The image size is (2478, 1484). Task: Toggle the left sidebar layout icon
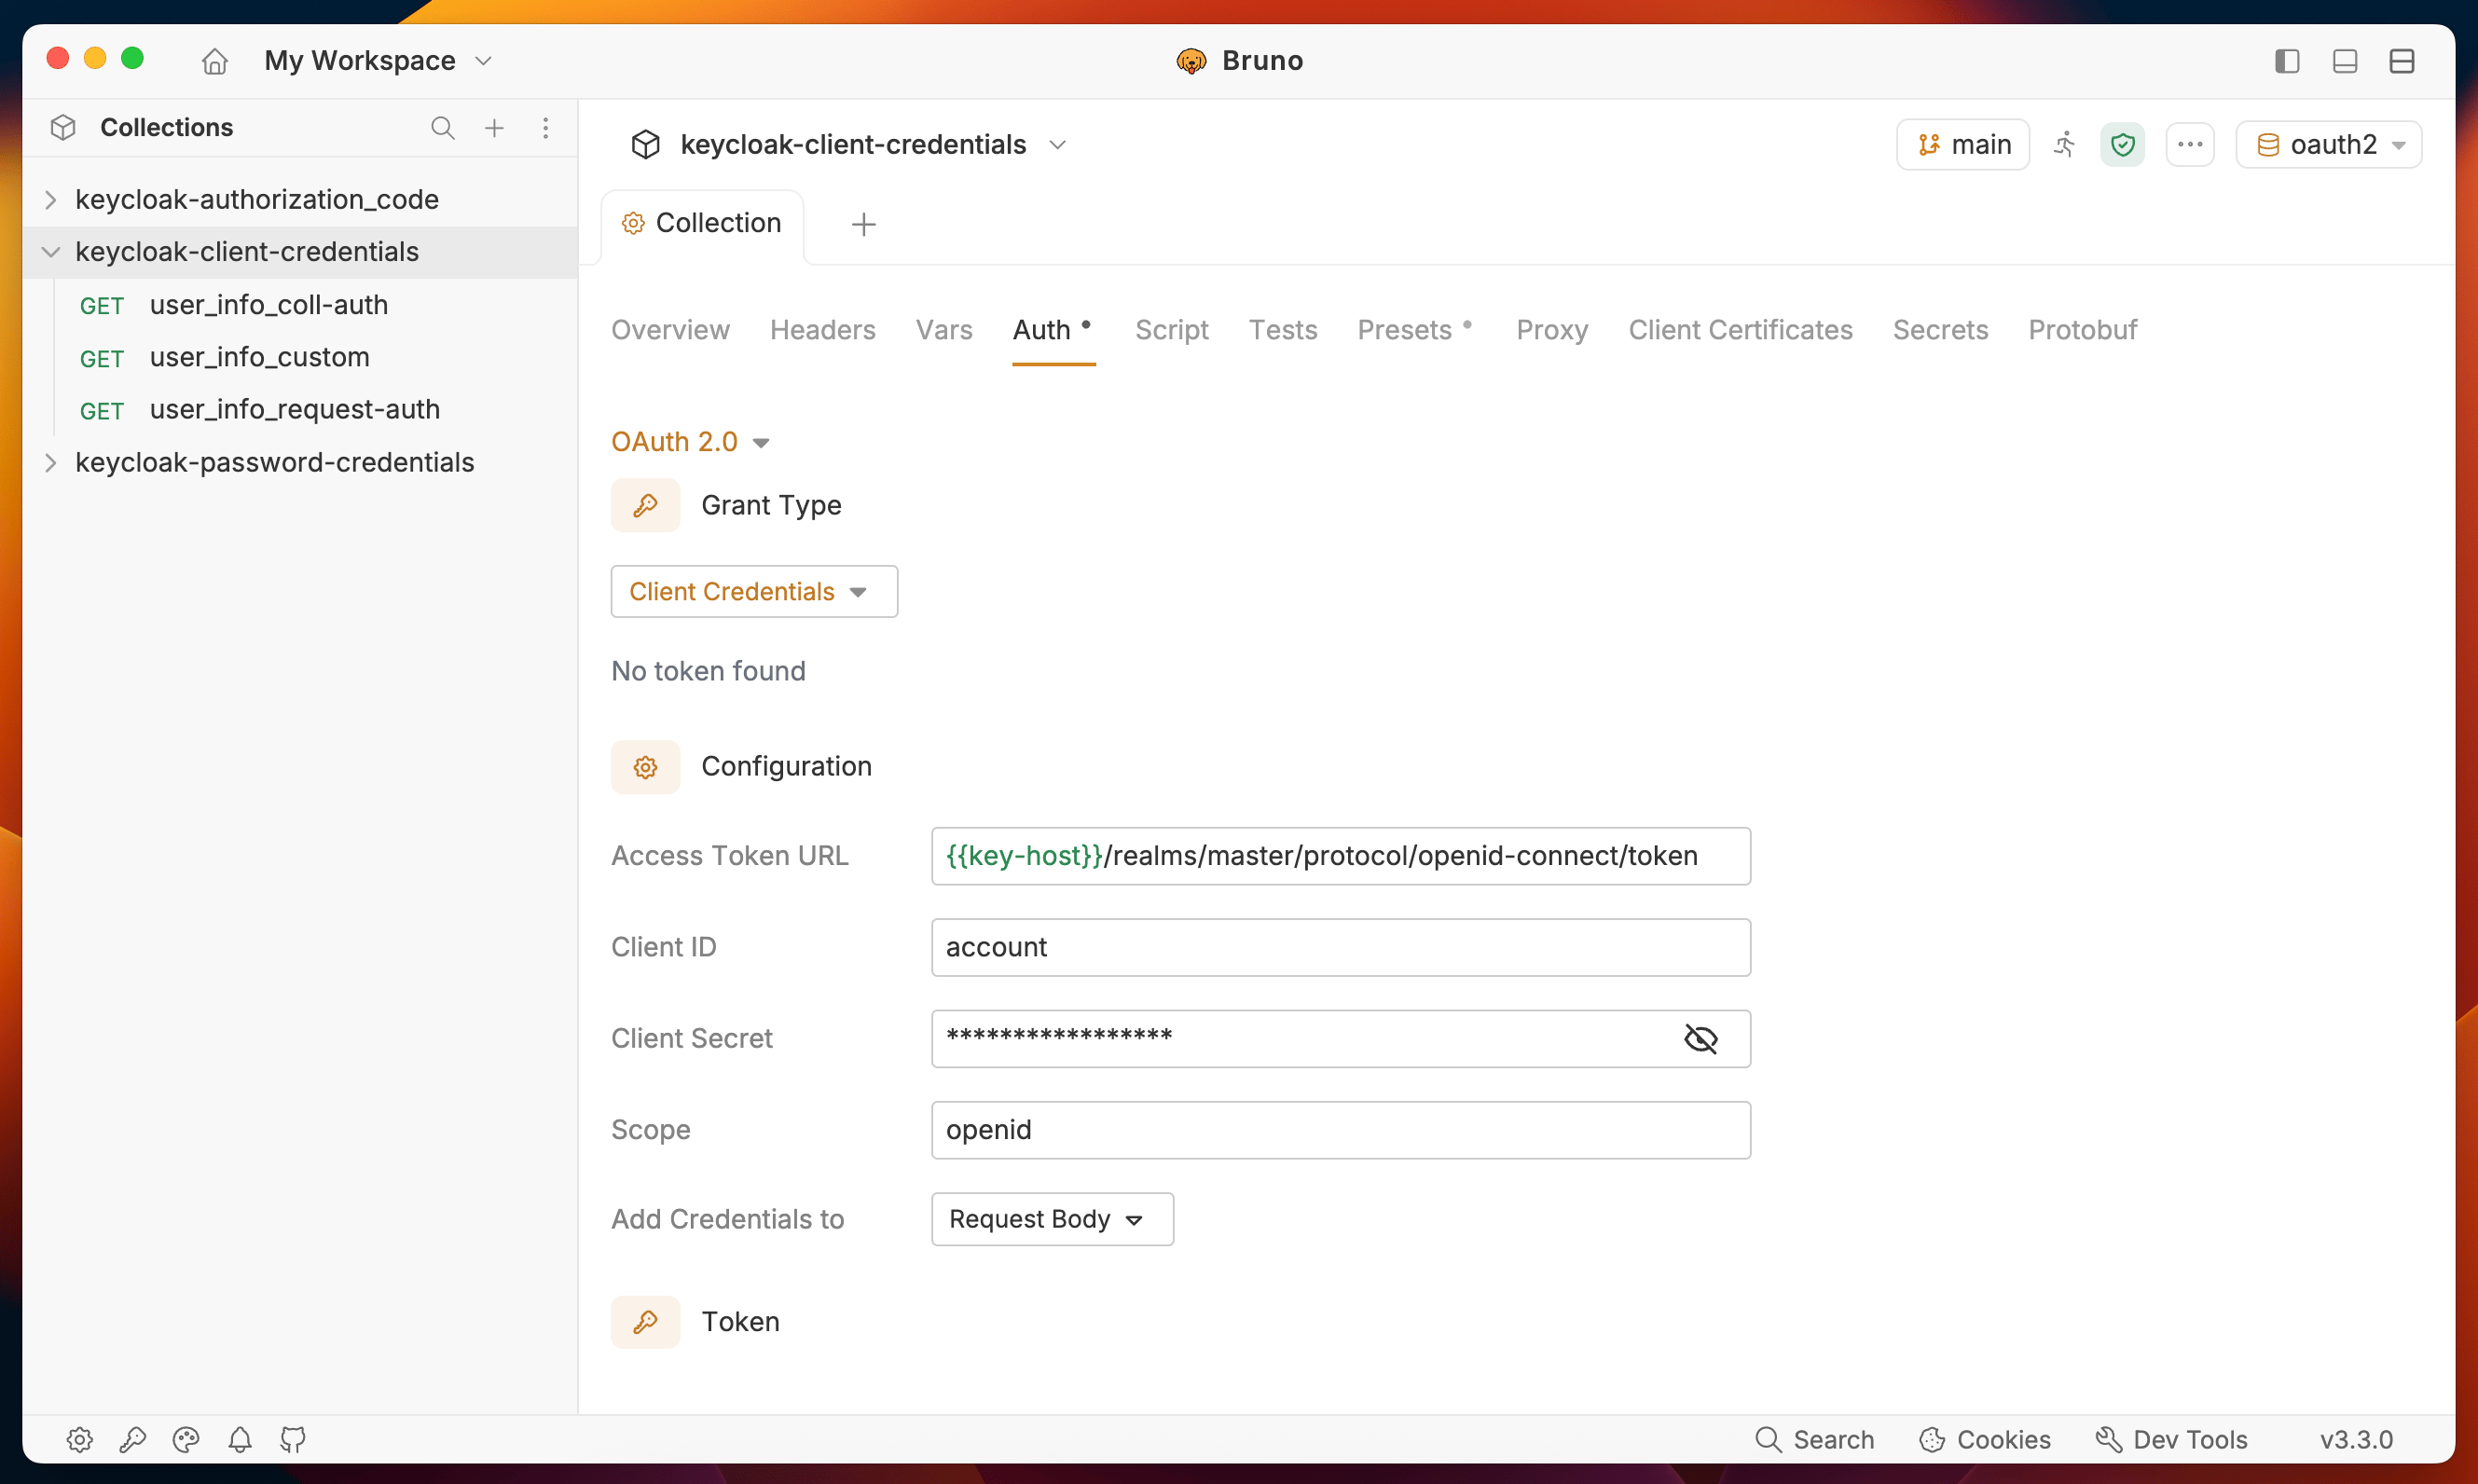2286,61
